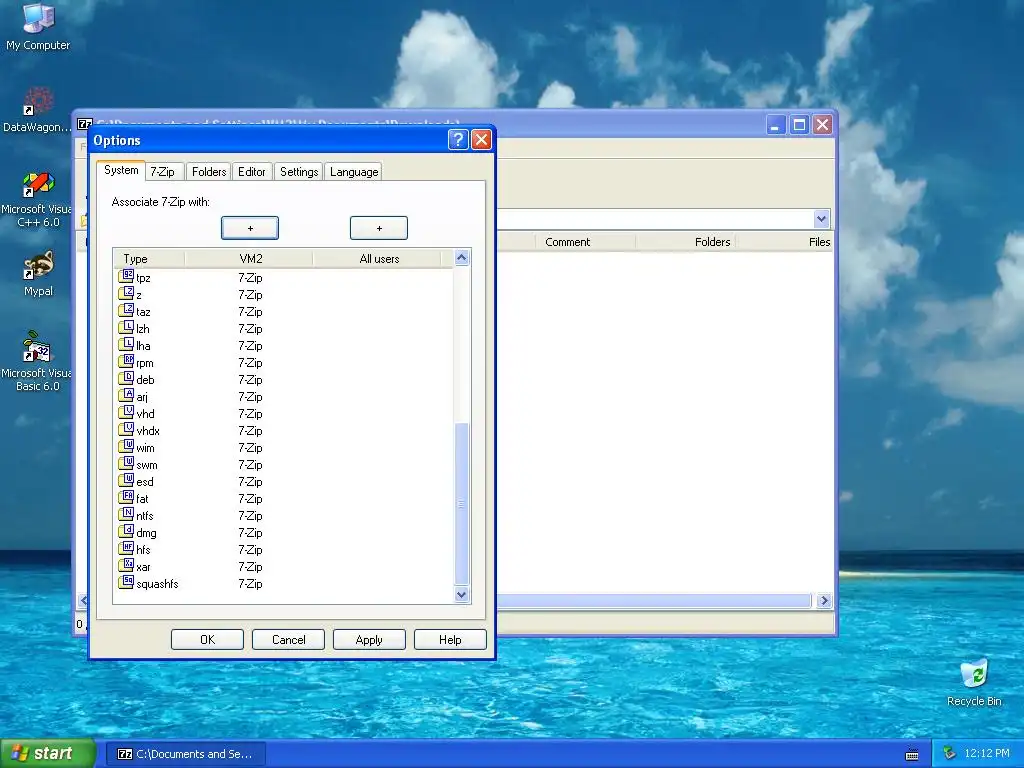Switch to the System tab
The image size is (1024, 768).
click(x=121, y=170)
